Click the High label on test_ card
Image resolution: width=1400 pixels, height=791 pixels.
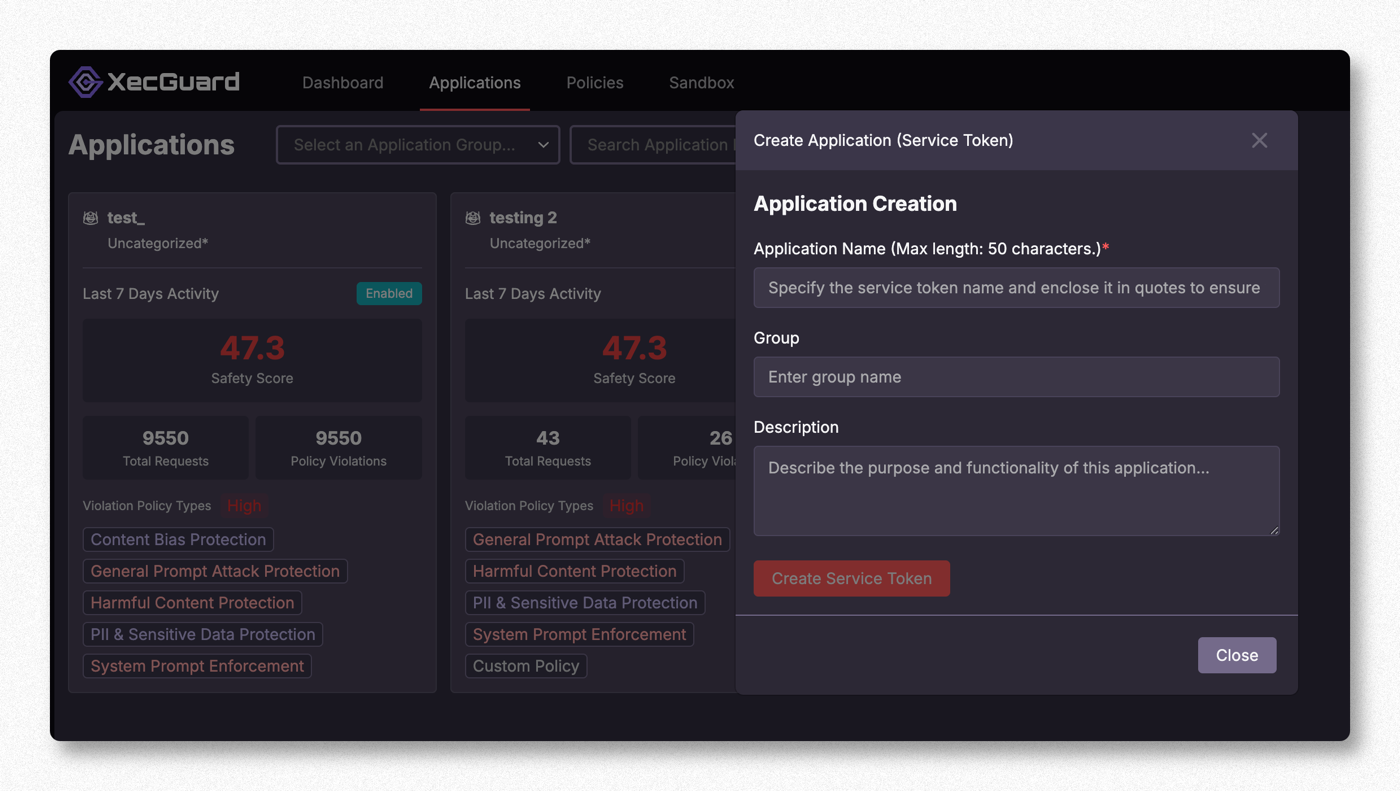click(244, 506)
